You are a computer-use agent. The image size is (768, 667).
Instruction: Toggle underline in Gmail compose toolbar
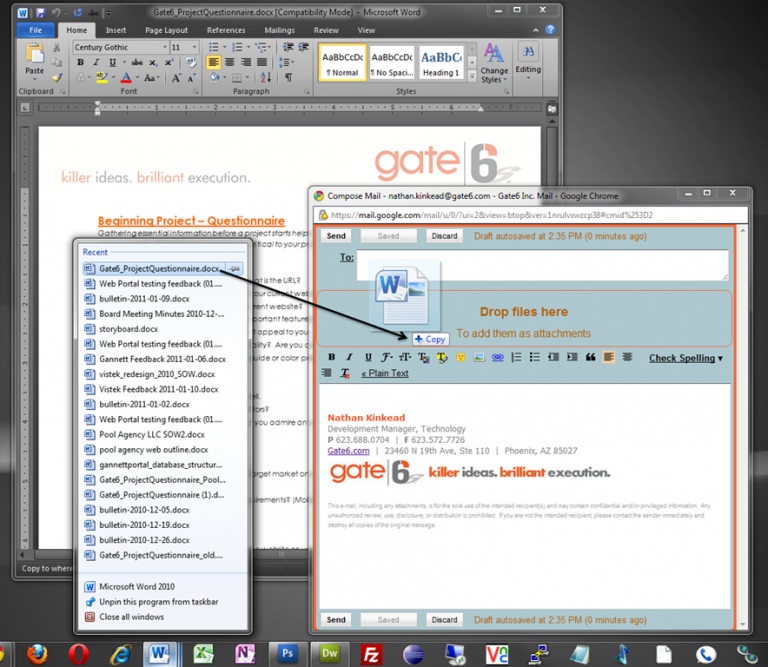(368, 357)
